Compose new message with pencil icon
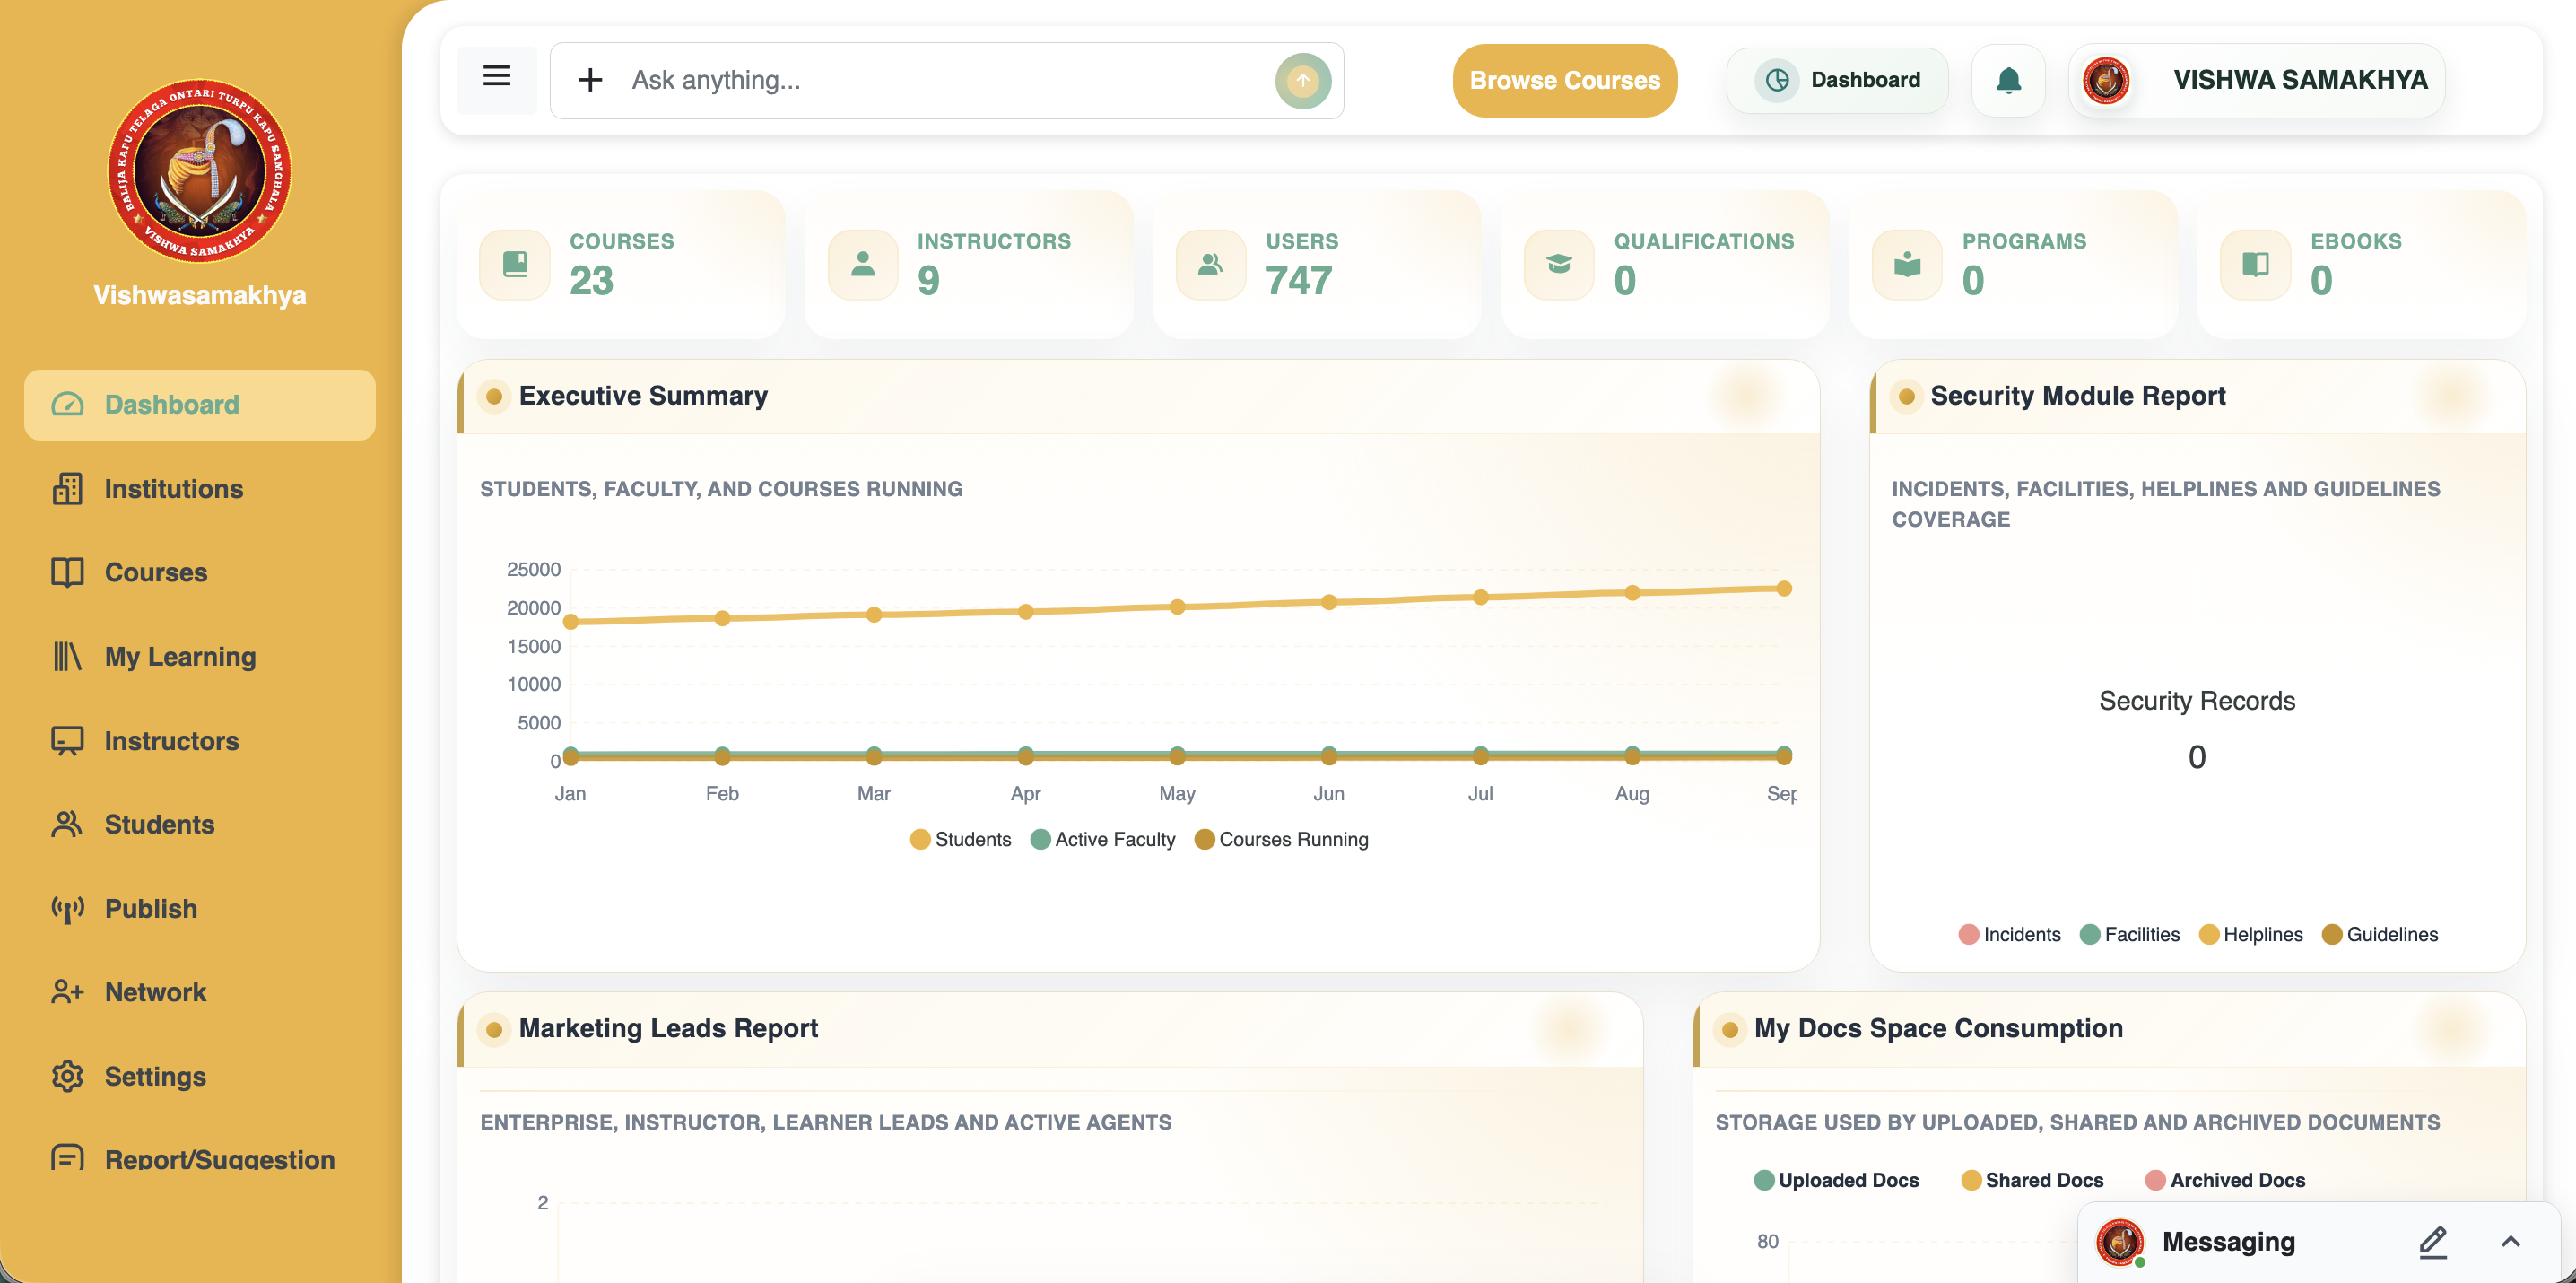The width and height of the screenshot is (2576, 1283). (x=2432, y=1241)
